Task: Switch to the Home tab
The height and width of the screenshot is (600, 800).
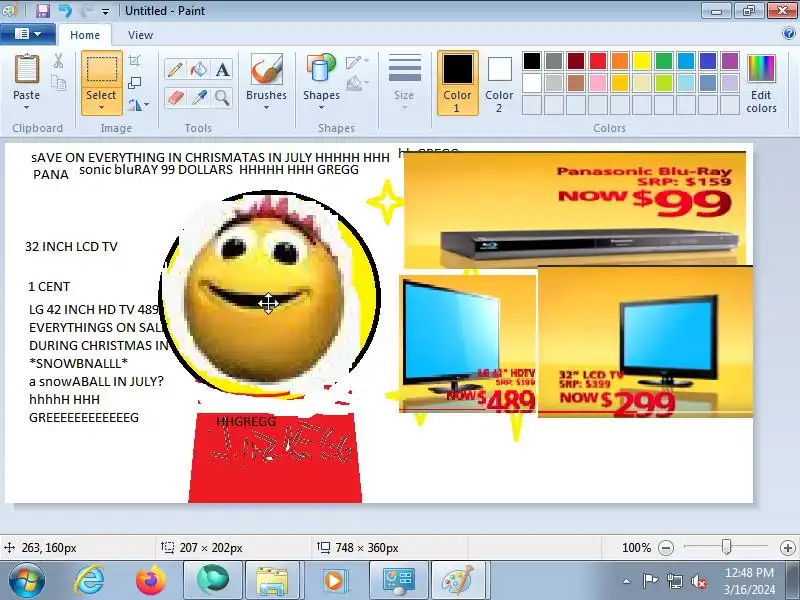Action: click(85, 35)
